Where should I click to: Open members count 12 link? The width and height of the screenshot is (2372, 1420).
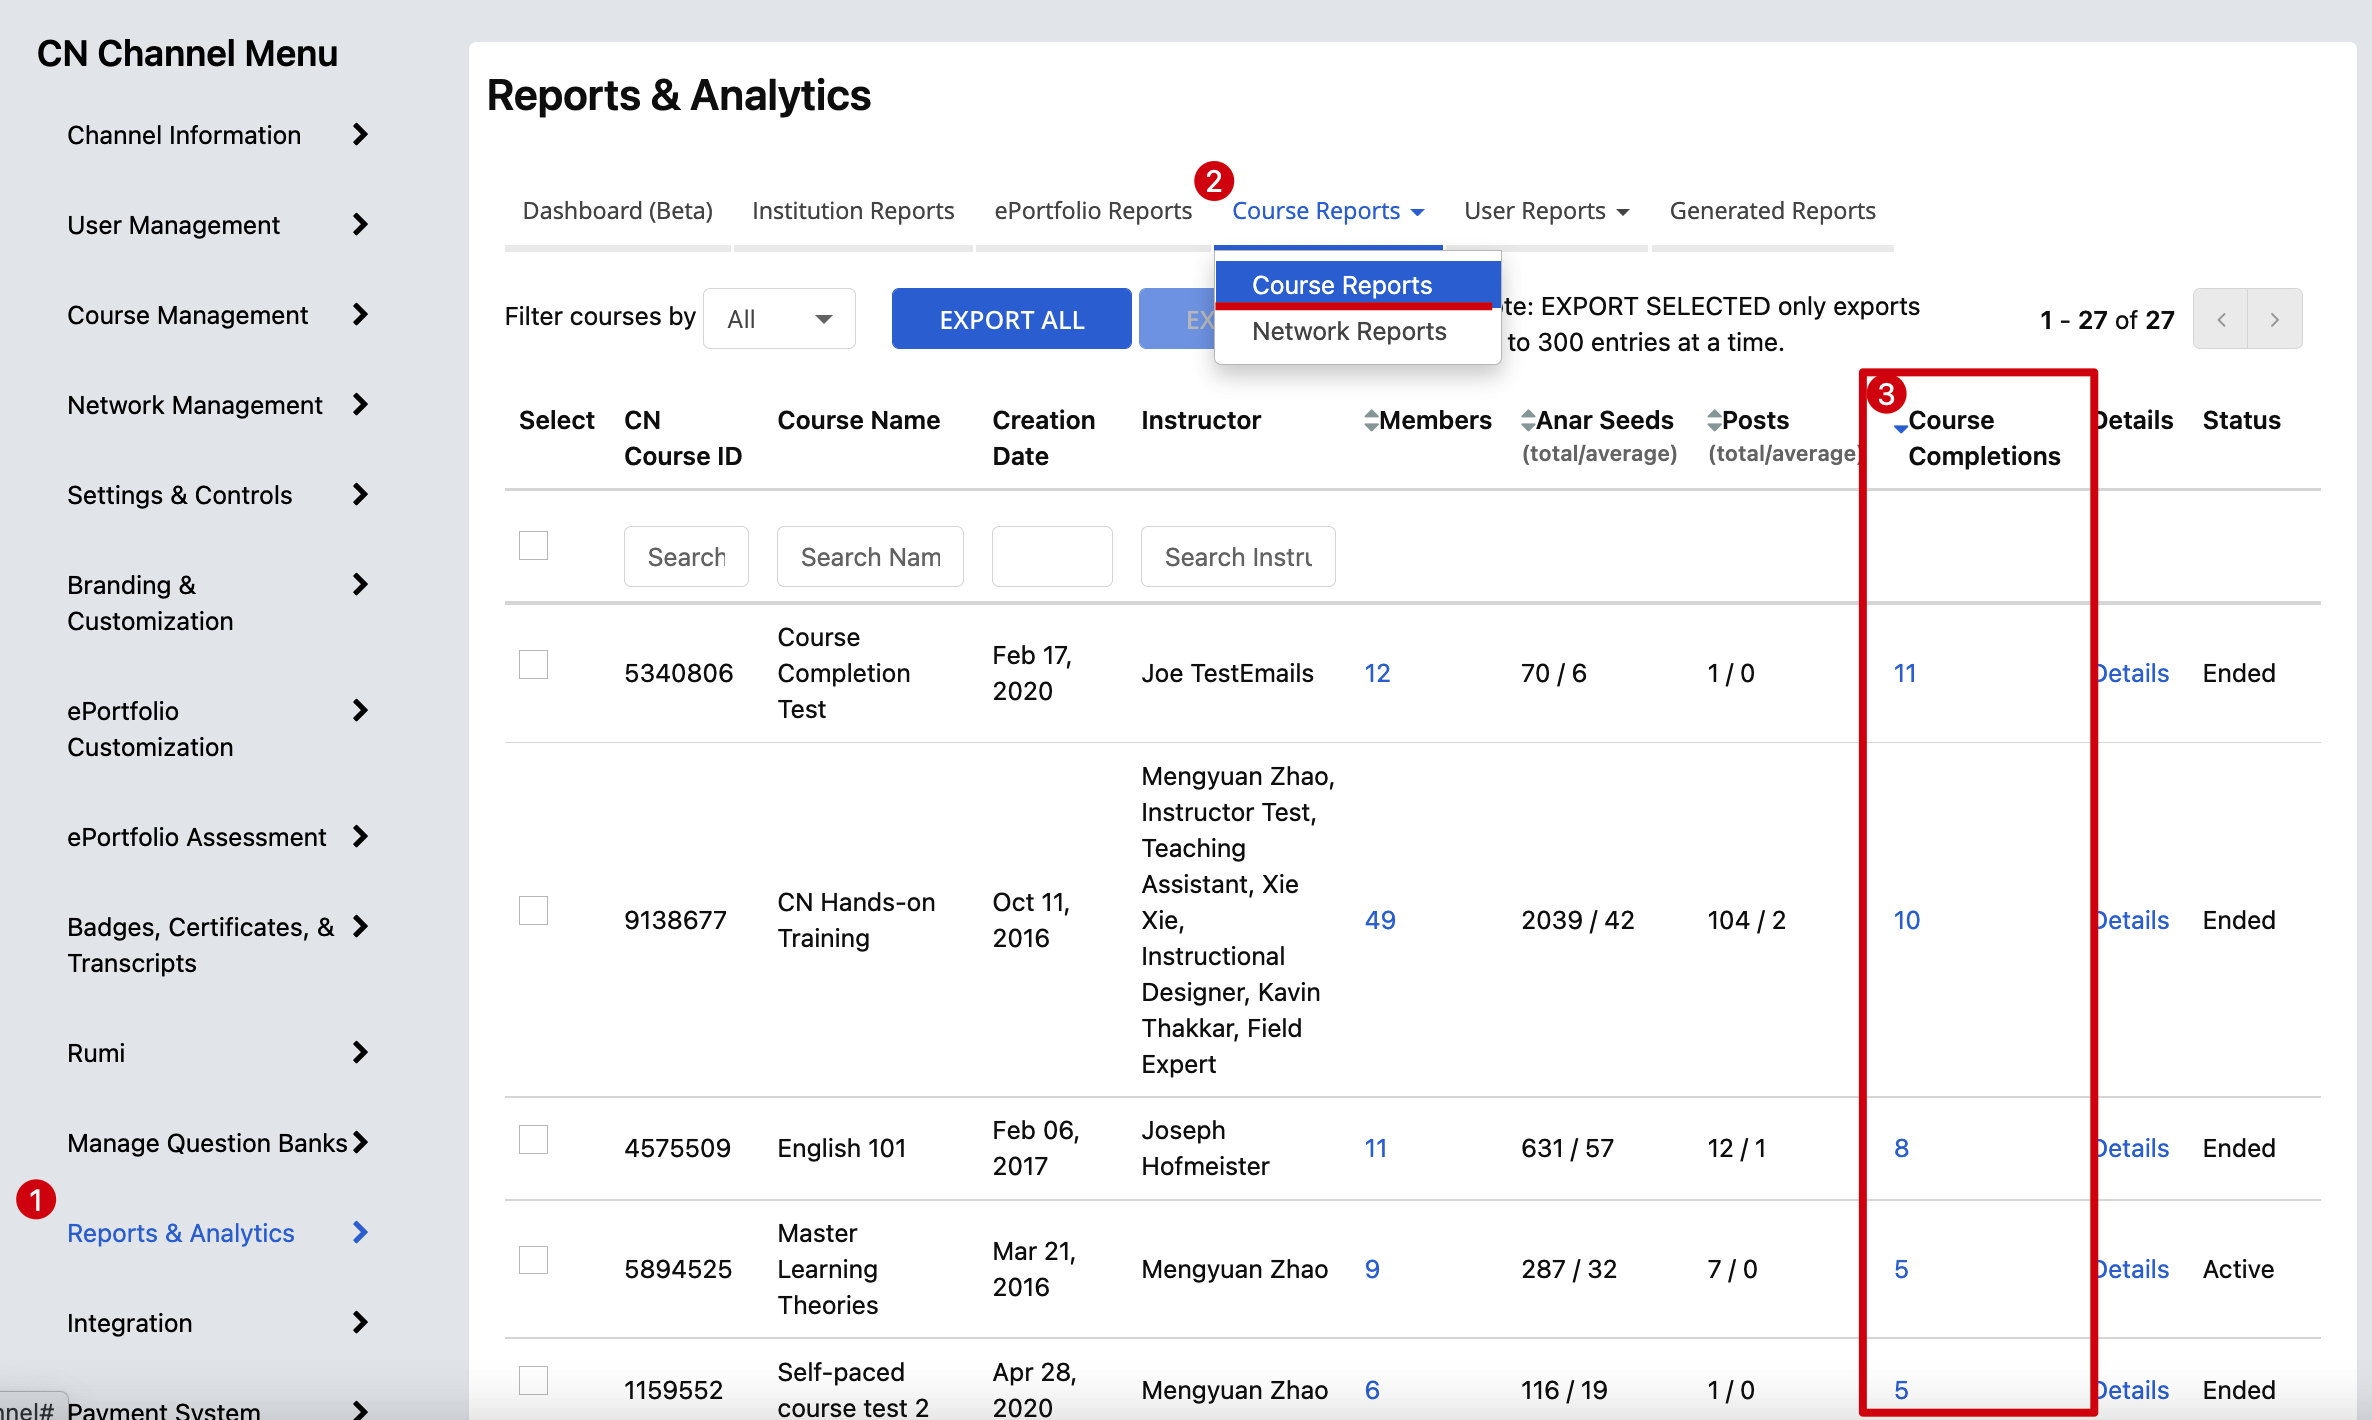1377,673
